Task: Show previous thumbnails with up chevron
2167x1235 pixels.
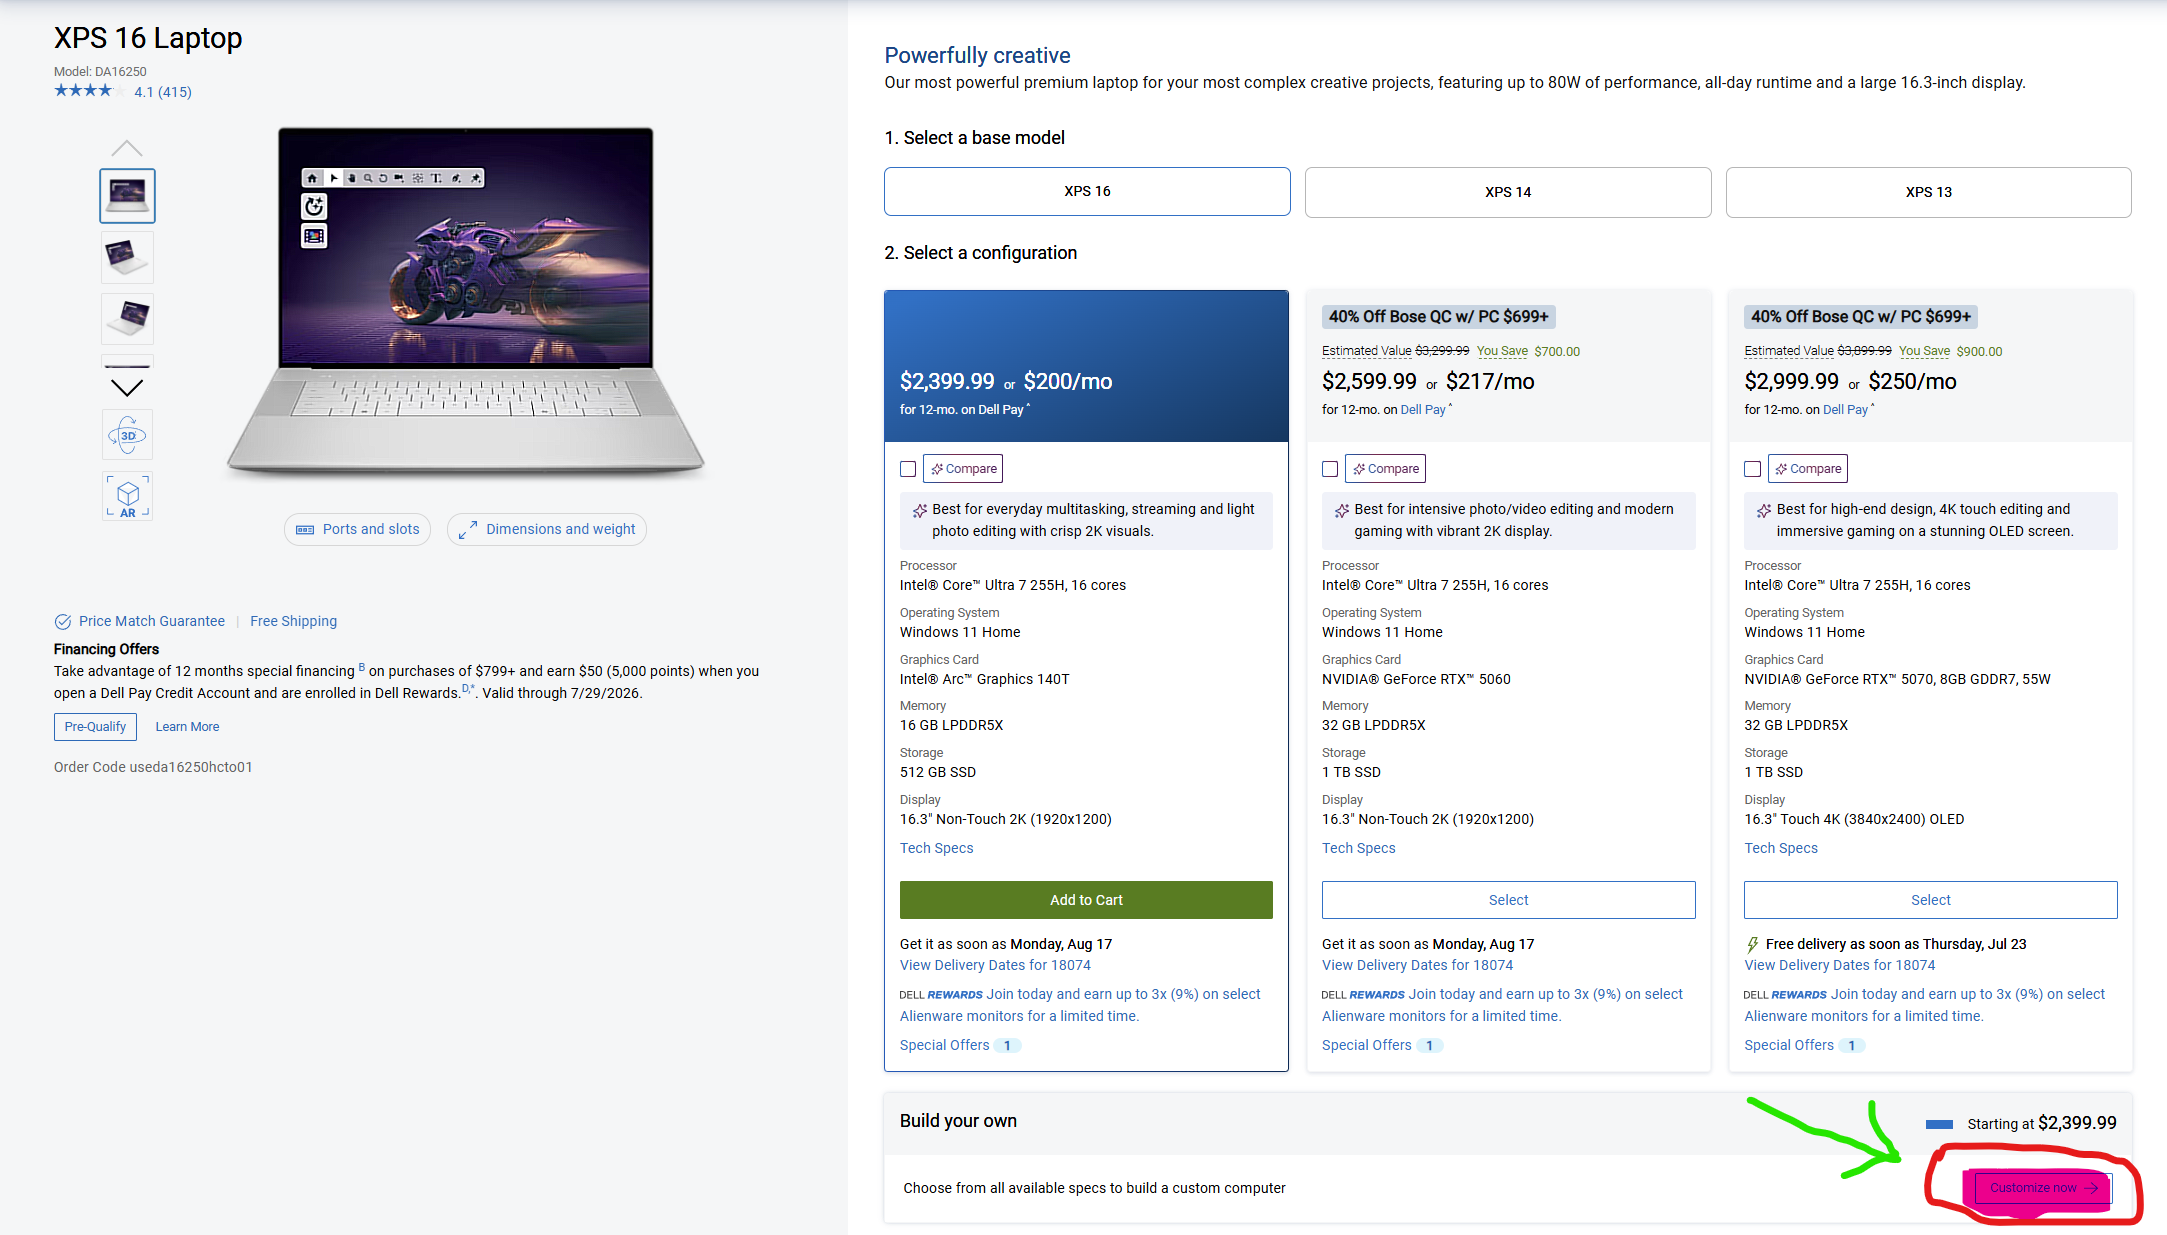Action: tap(127, 149)
